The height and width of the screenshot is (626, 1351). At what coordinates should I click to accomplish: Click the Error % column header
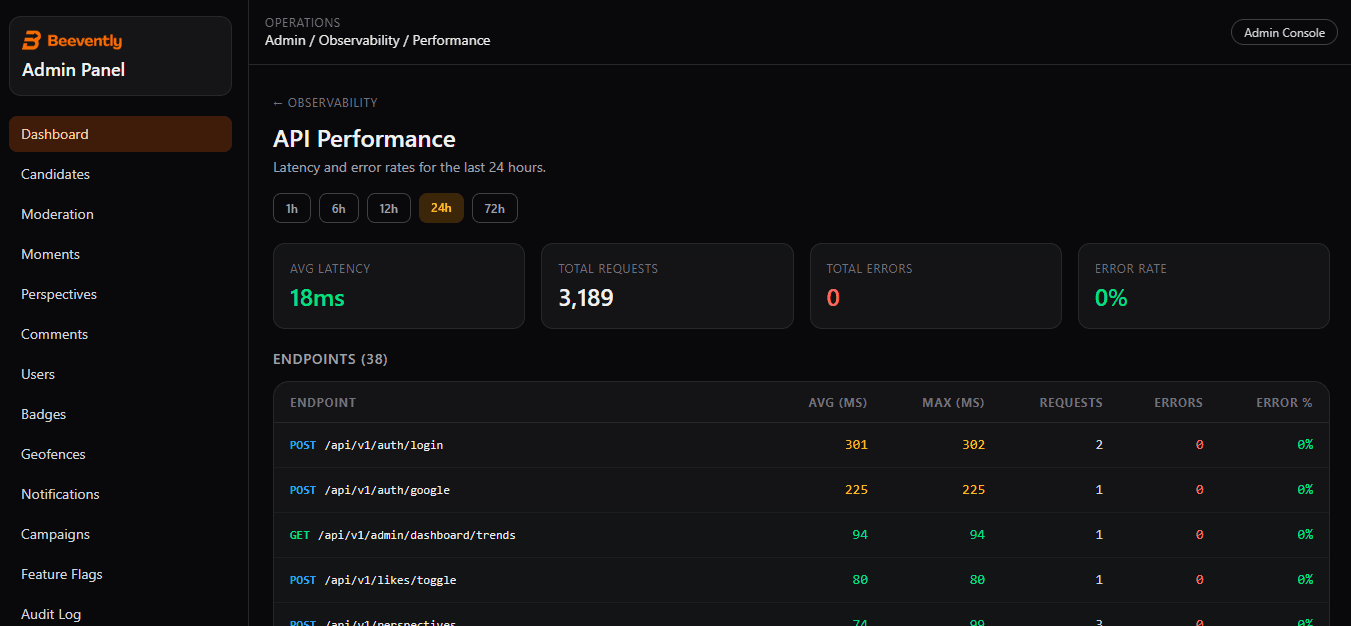pos(1285,403)
